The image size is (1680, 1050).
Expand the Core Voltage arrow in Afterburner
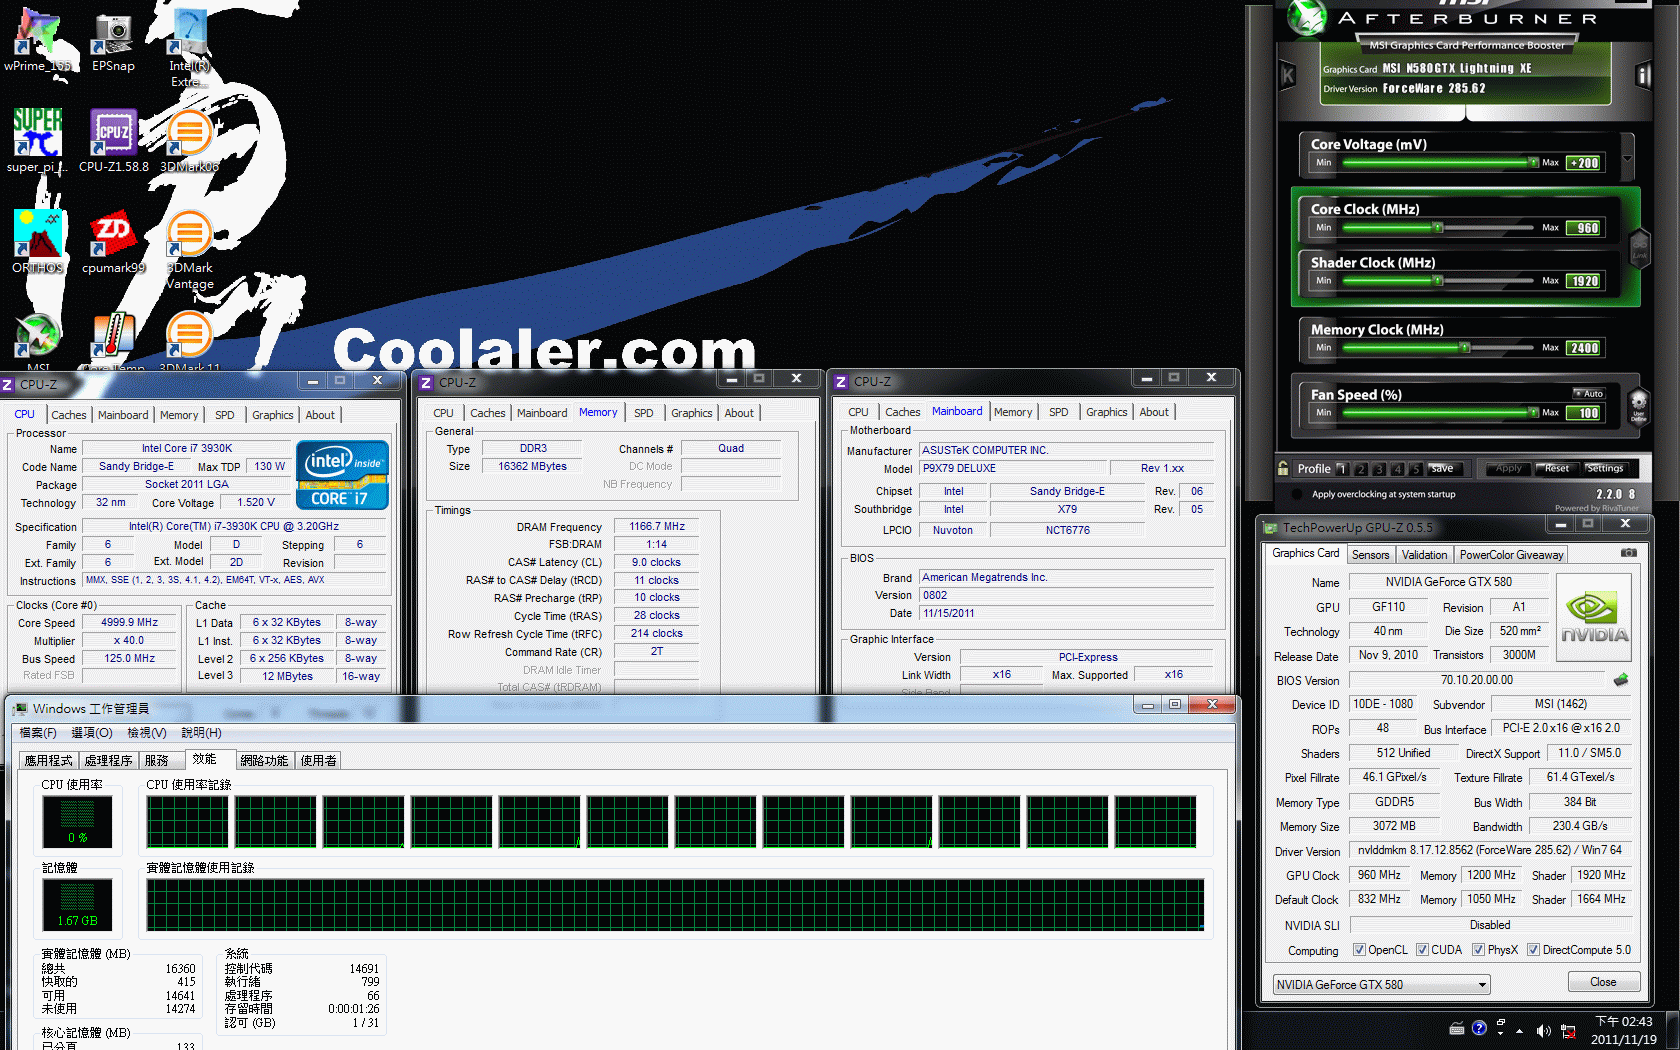point(1627,158)
